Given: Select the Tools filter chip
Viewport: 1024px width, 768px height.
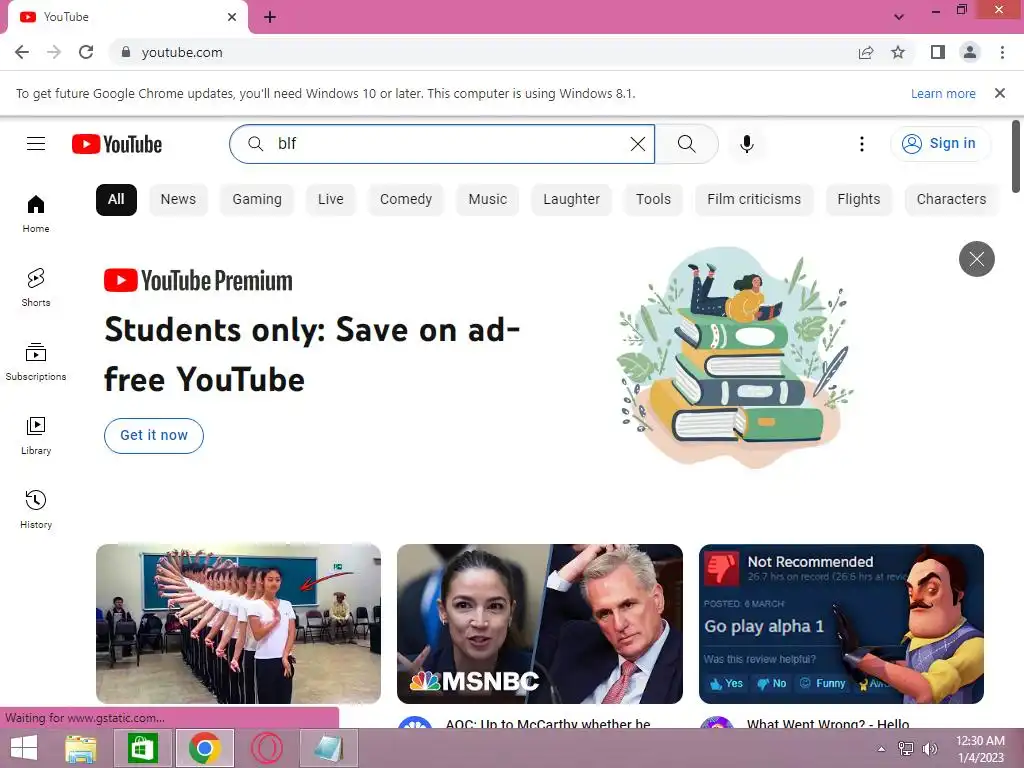Looking at the screenshot, I should [653, 199].
